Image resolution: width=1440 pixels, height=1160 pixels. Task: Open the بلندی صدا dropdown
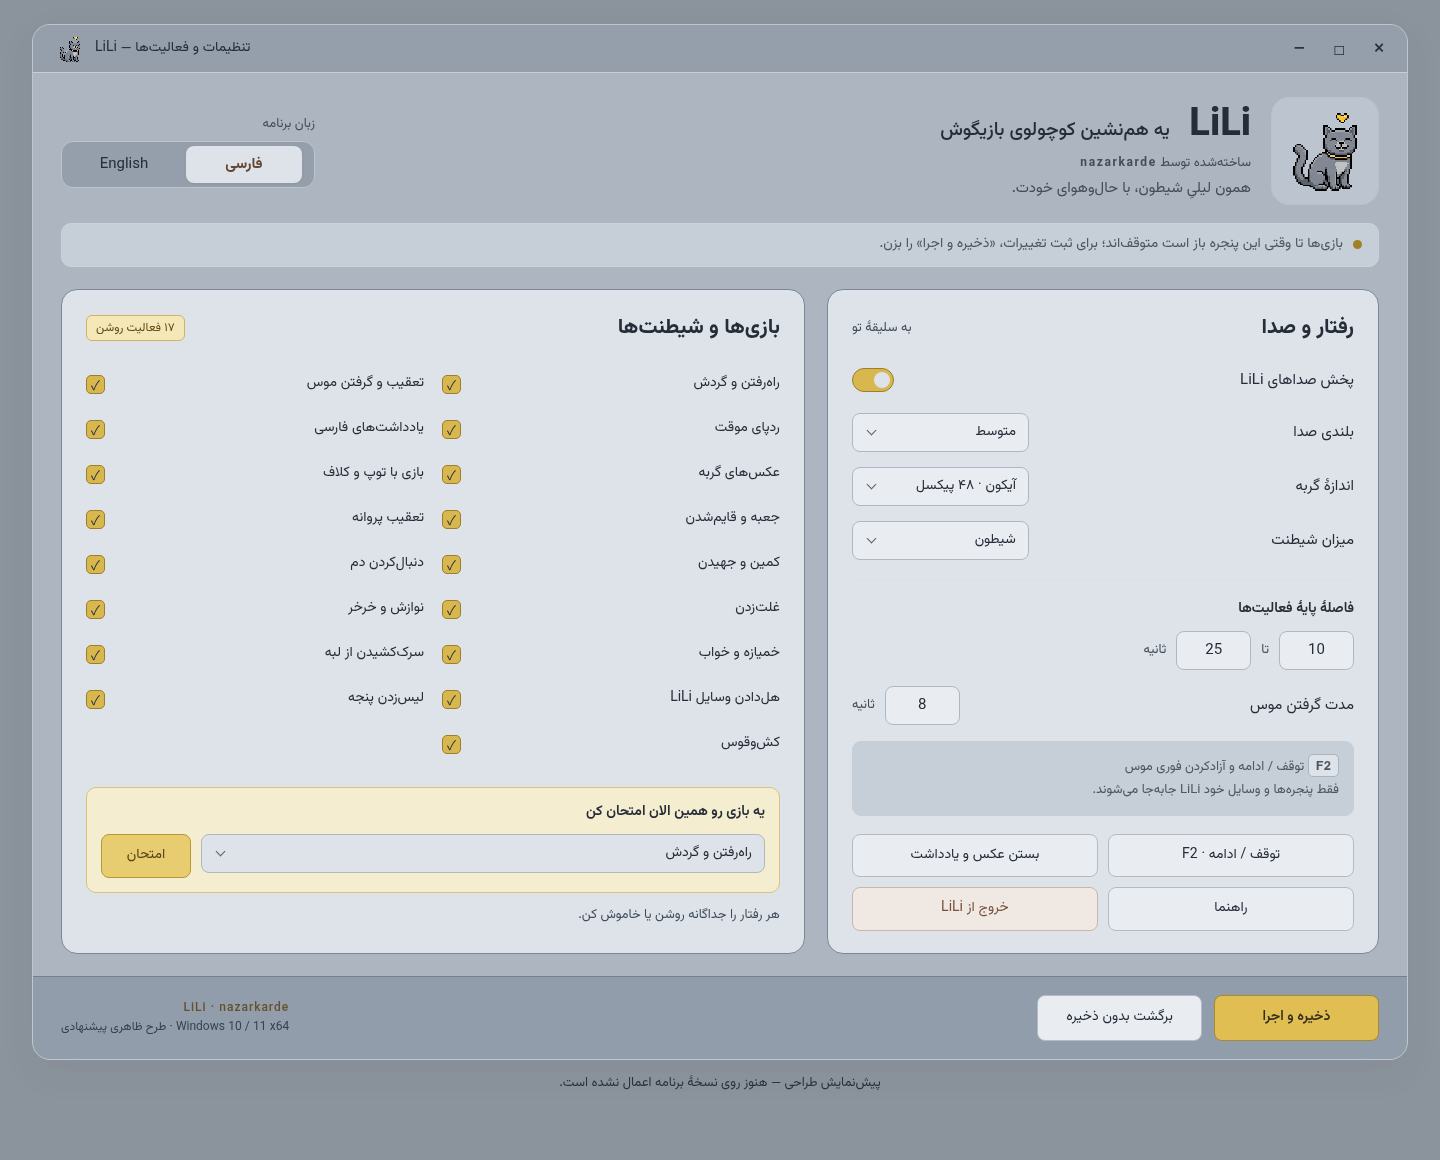[x=940, y=432]
